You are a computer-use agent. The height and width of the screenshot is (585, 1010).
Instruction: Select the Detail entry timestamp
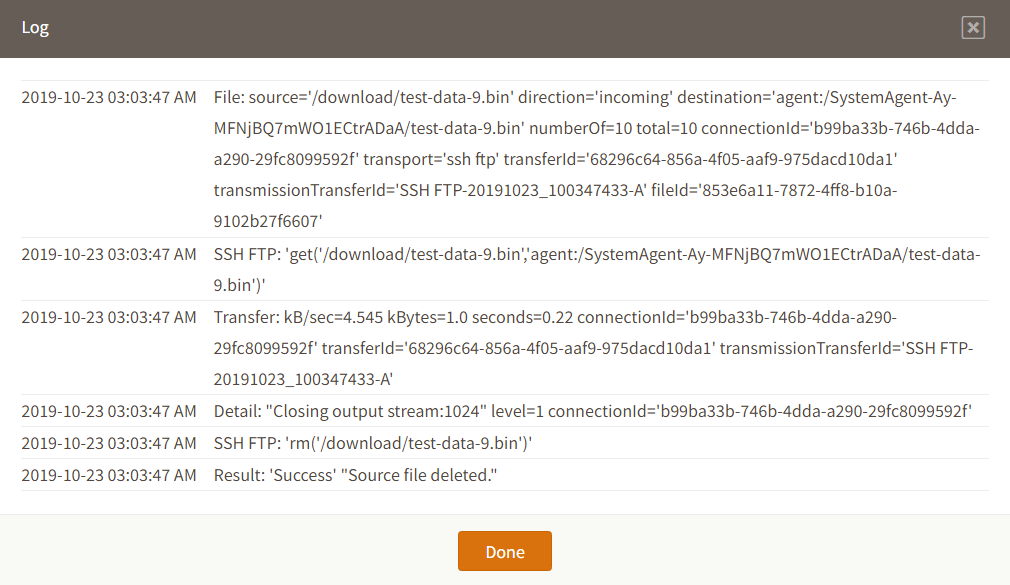[x=109, y=411]
